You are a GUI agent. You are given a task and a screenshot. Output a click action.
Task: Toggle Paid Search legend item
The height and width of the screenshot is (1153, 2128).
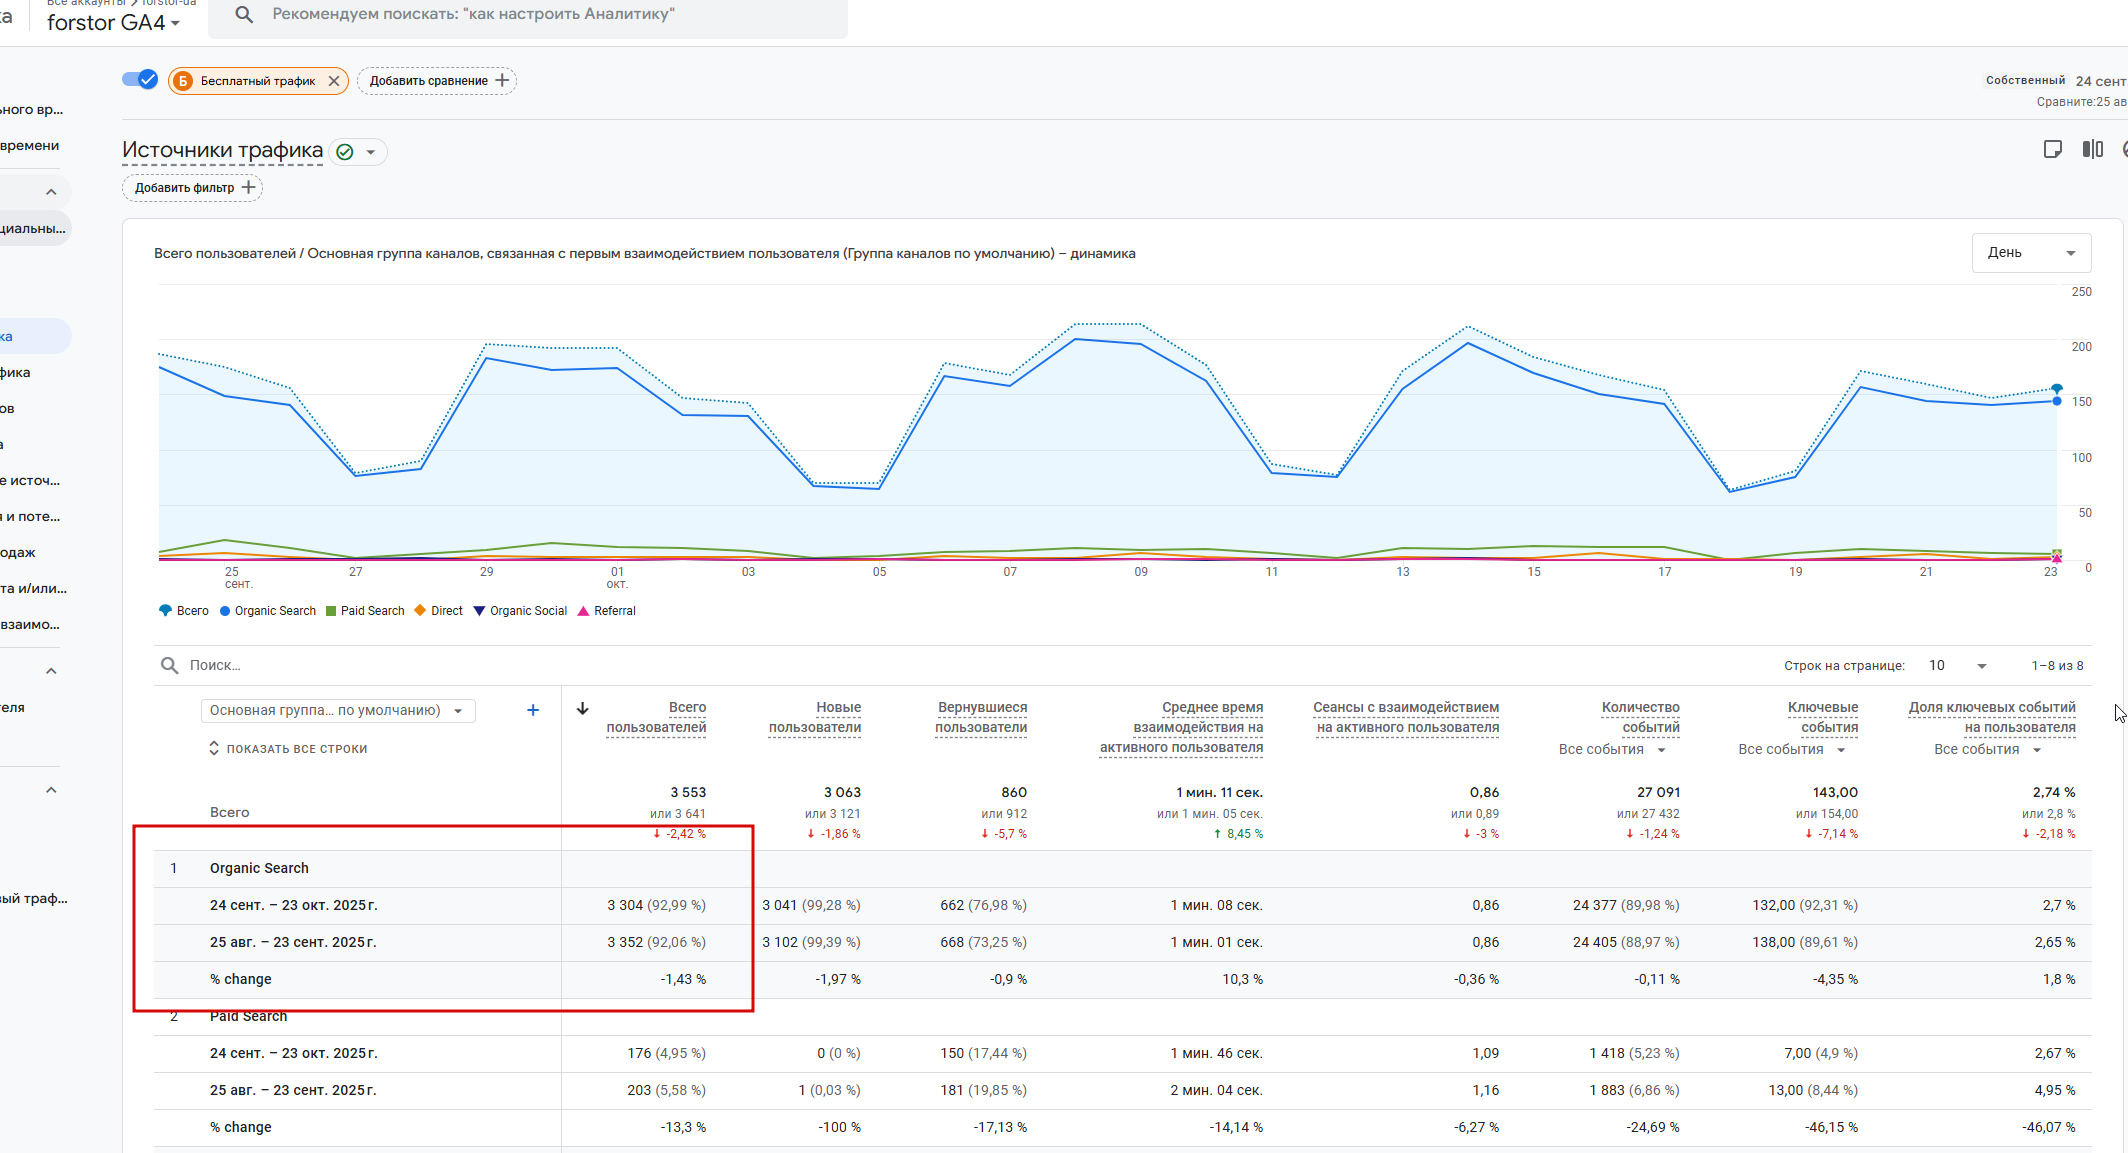pos(365,611)
